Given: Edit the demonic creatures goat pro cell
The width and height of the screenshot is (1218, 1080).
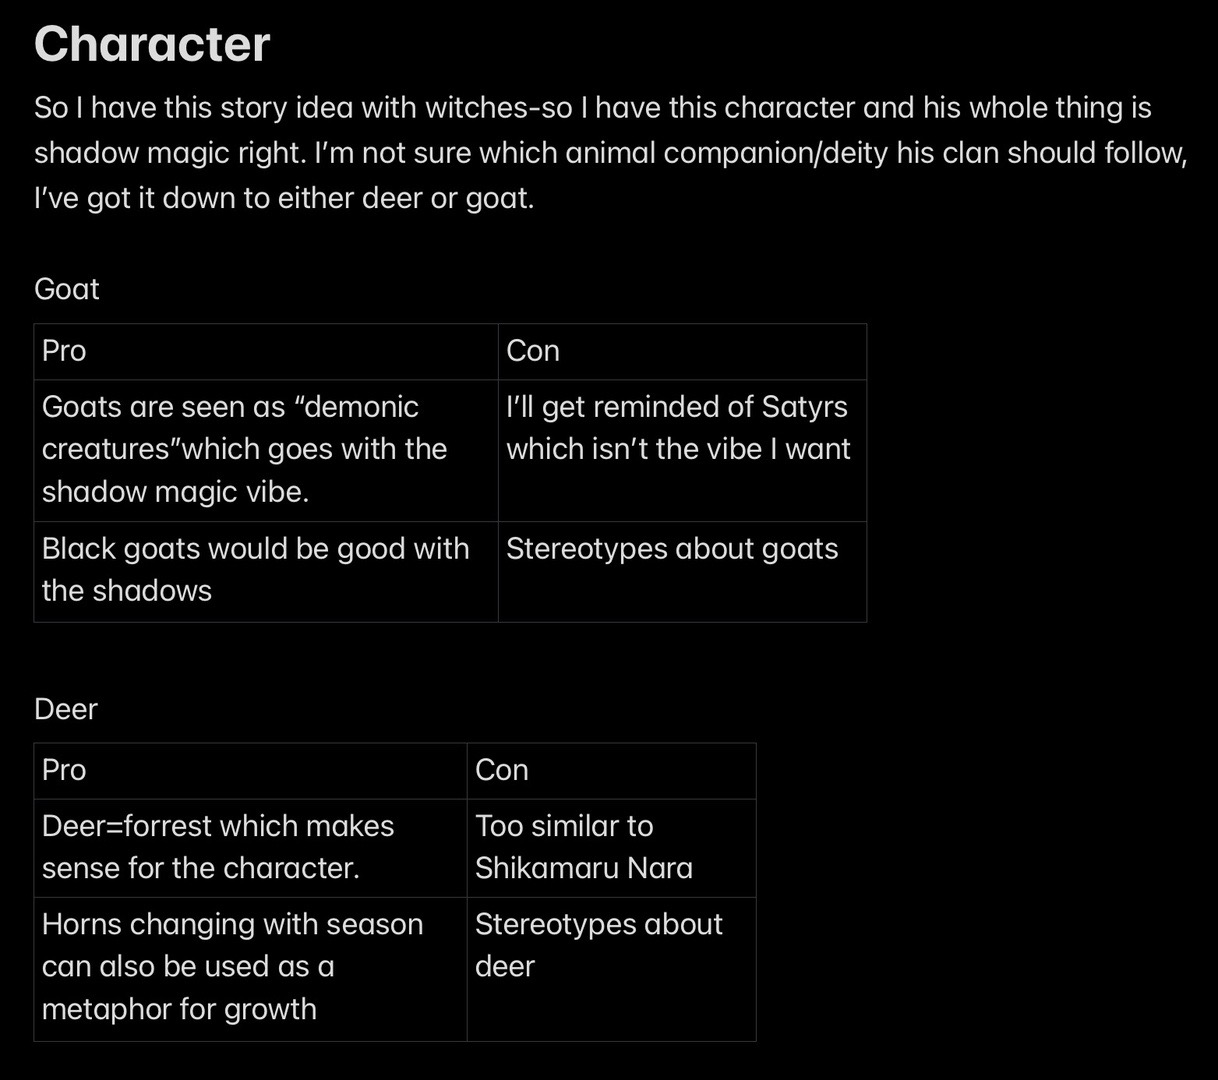Looking at the screenshot, I should [x=266, y=450].
